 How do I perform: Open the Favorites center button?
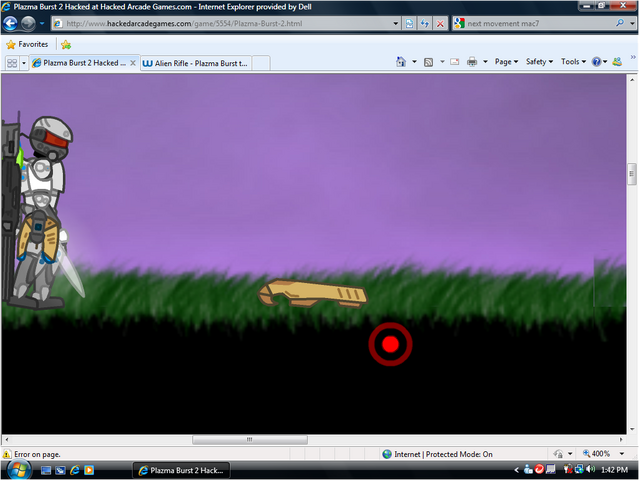click(27, 44)
